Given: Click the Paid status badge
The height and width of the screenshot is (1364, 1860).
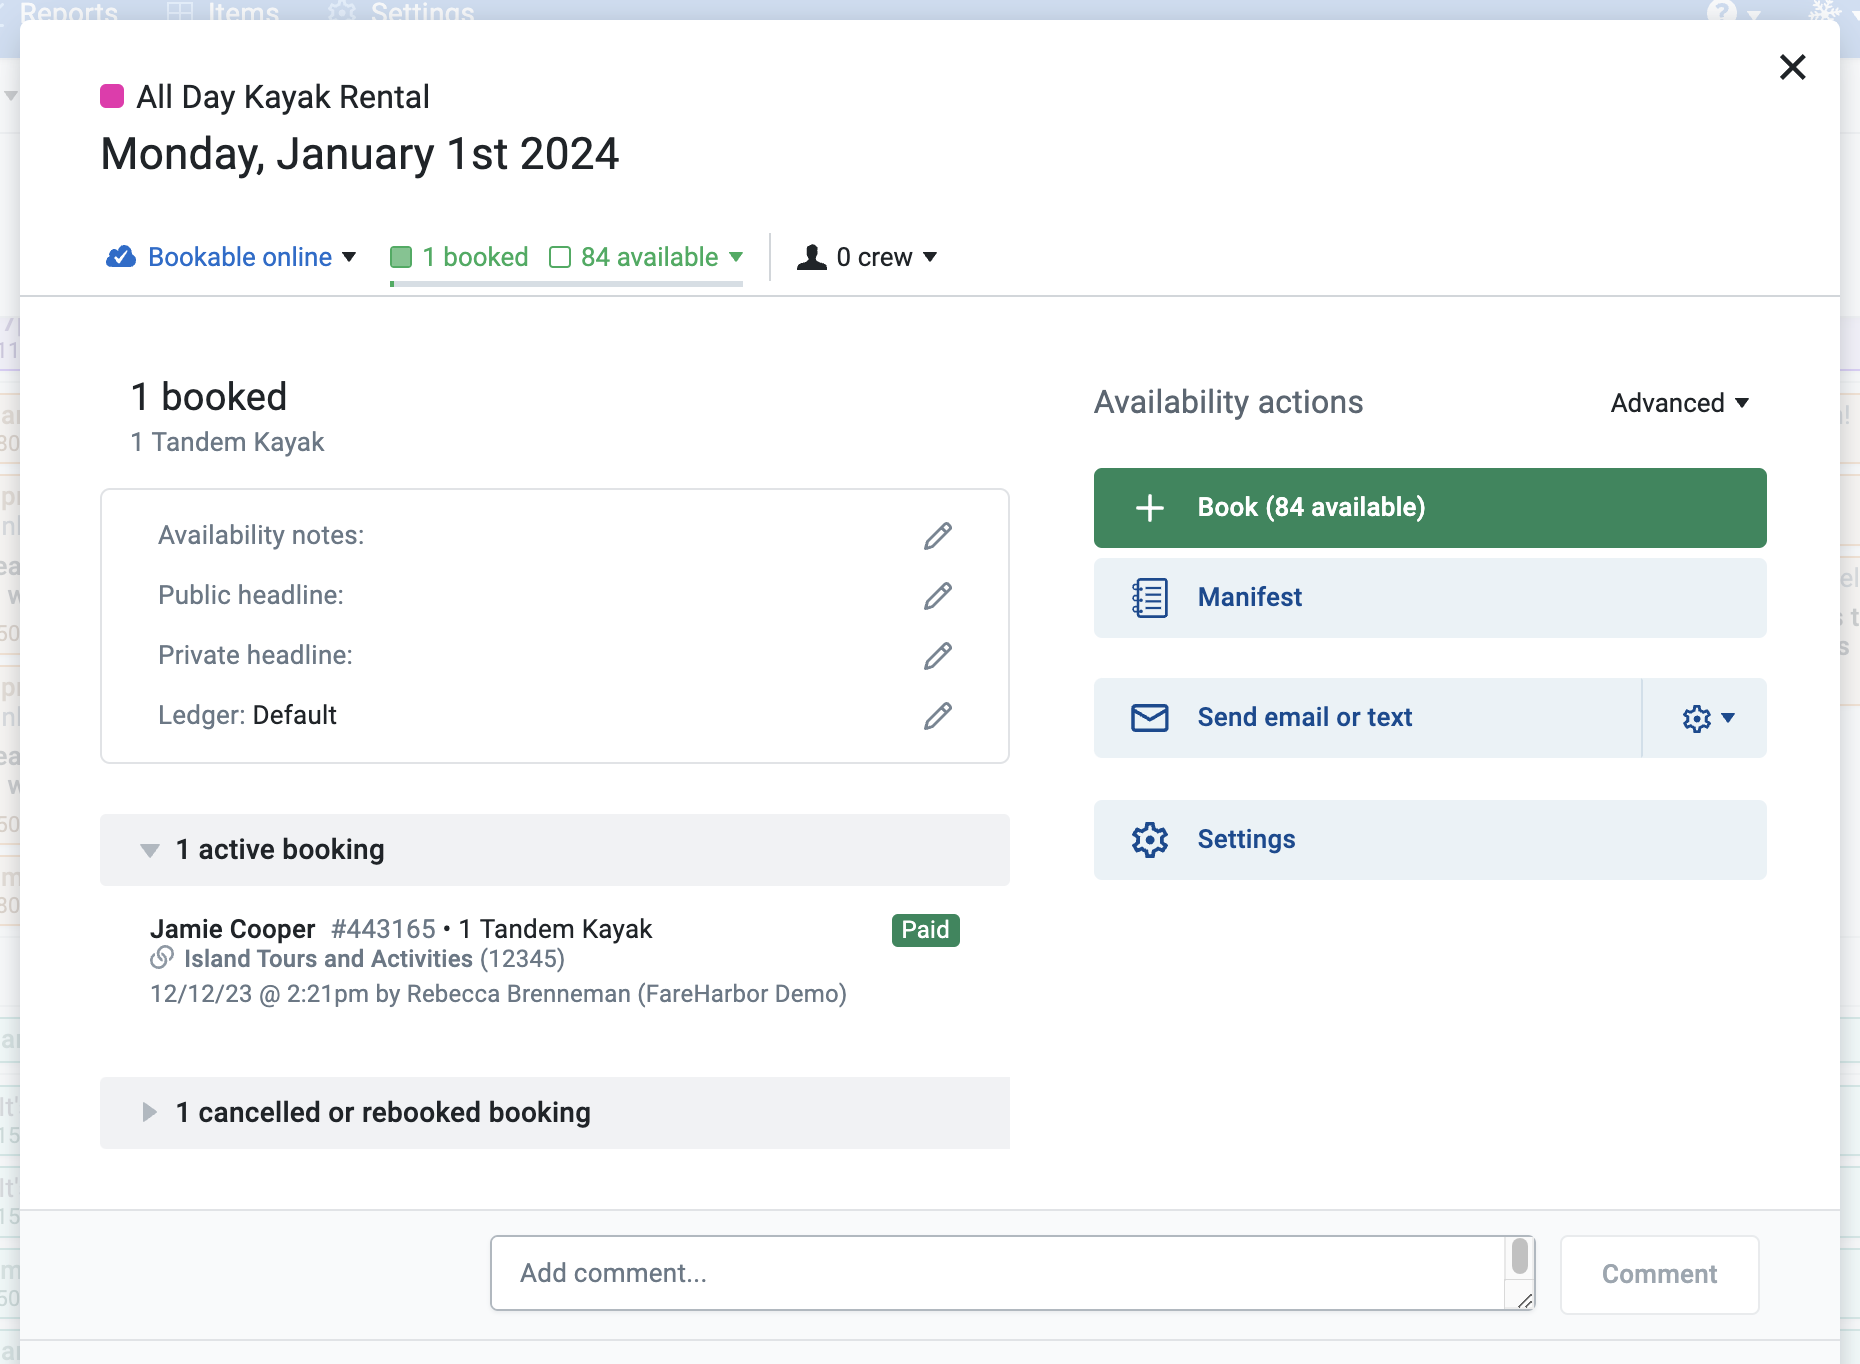Looking at the screenshot, I should pos(925,930).
